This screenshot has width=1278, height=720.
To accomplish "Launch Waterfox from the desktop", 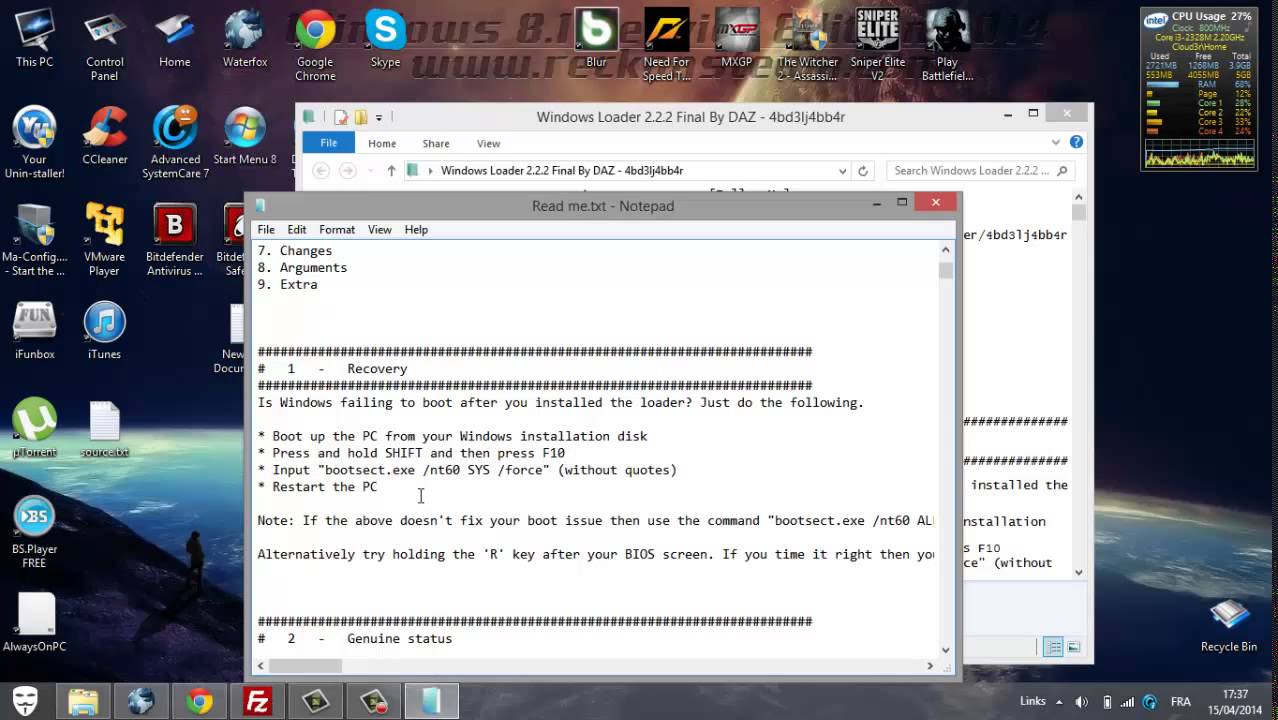I will click(244, 40).
